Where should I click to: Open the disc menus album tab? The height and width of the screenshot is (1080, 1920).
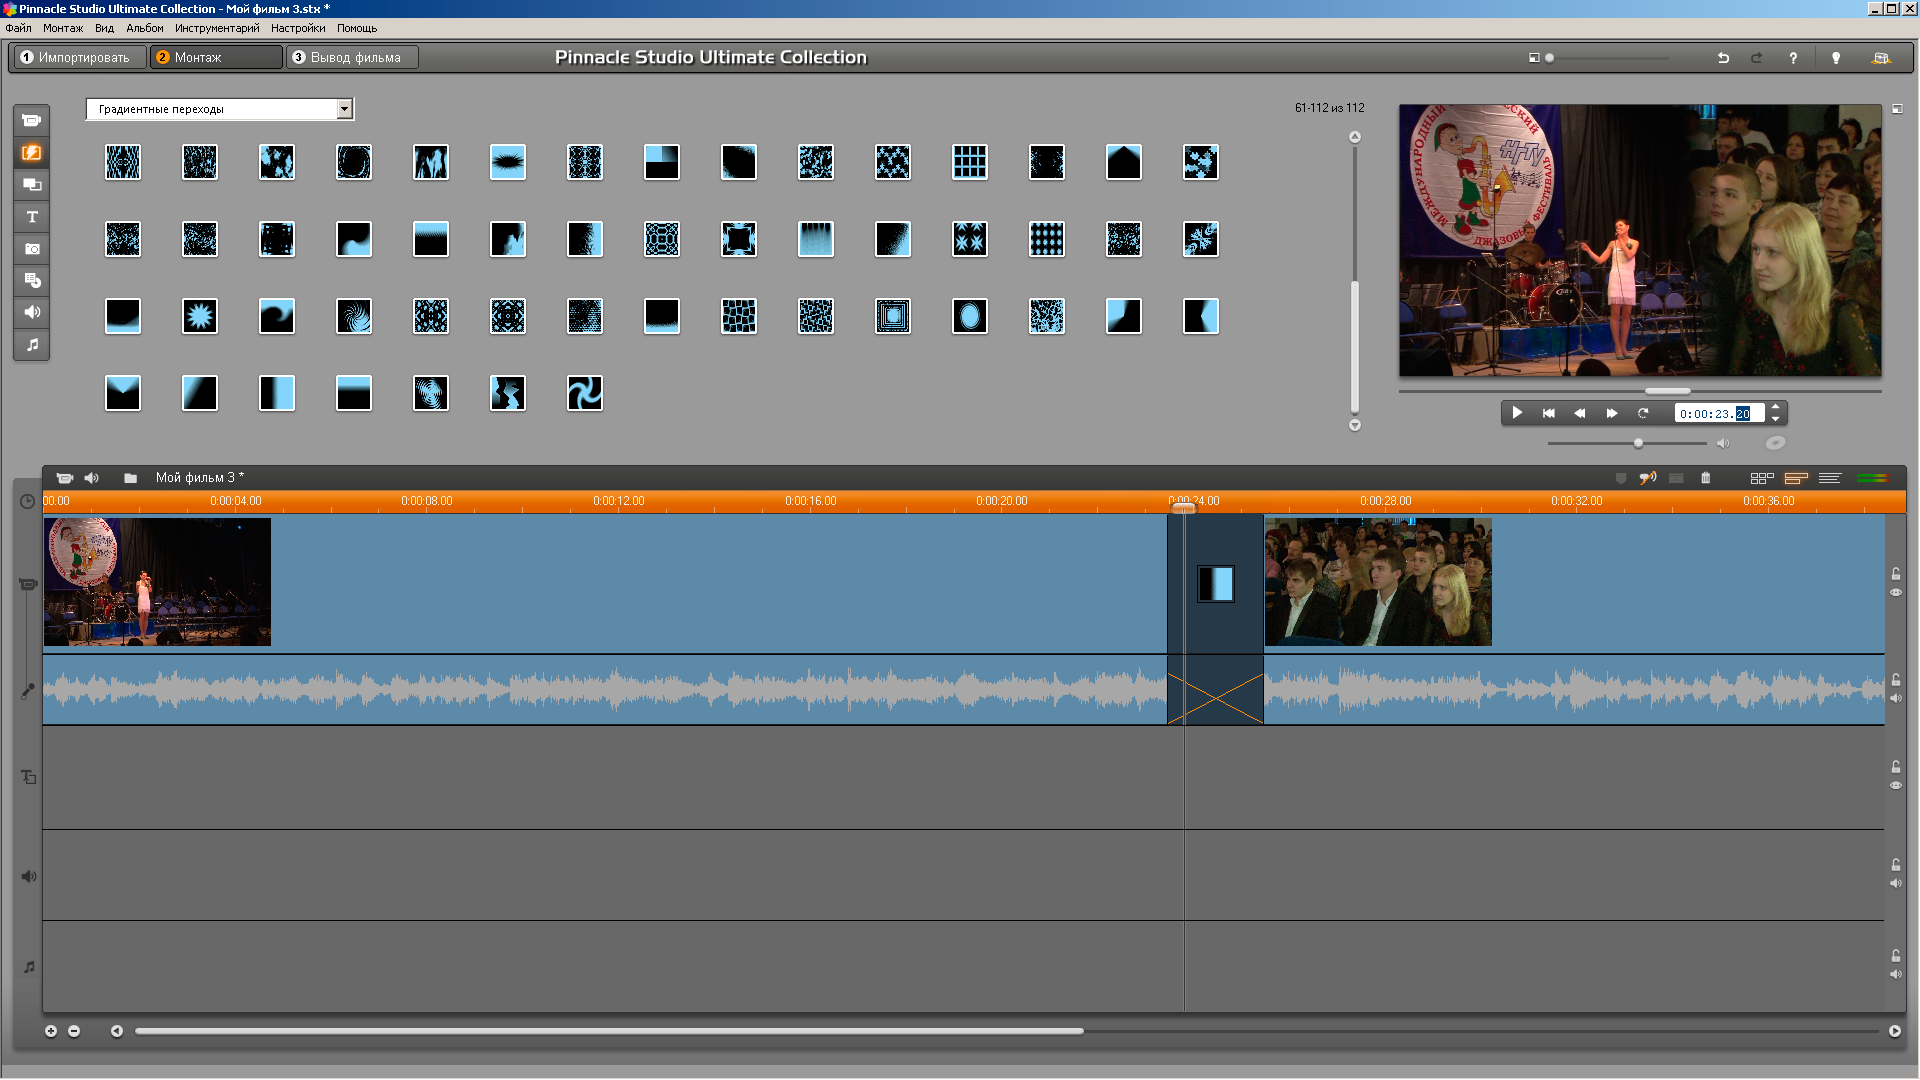(32, 281)
